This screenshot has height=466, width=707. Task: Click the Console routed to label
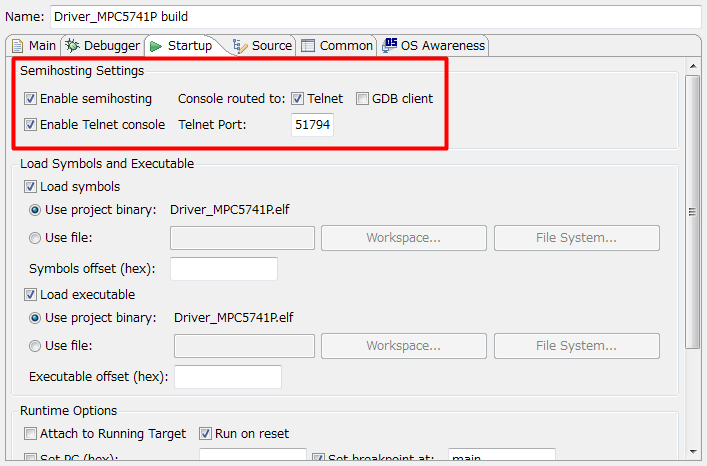click(x=232, y=99)
